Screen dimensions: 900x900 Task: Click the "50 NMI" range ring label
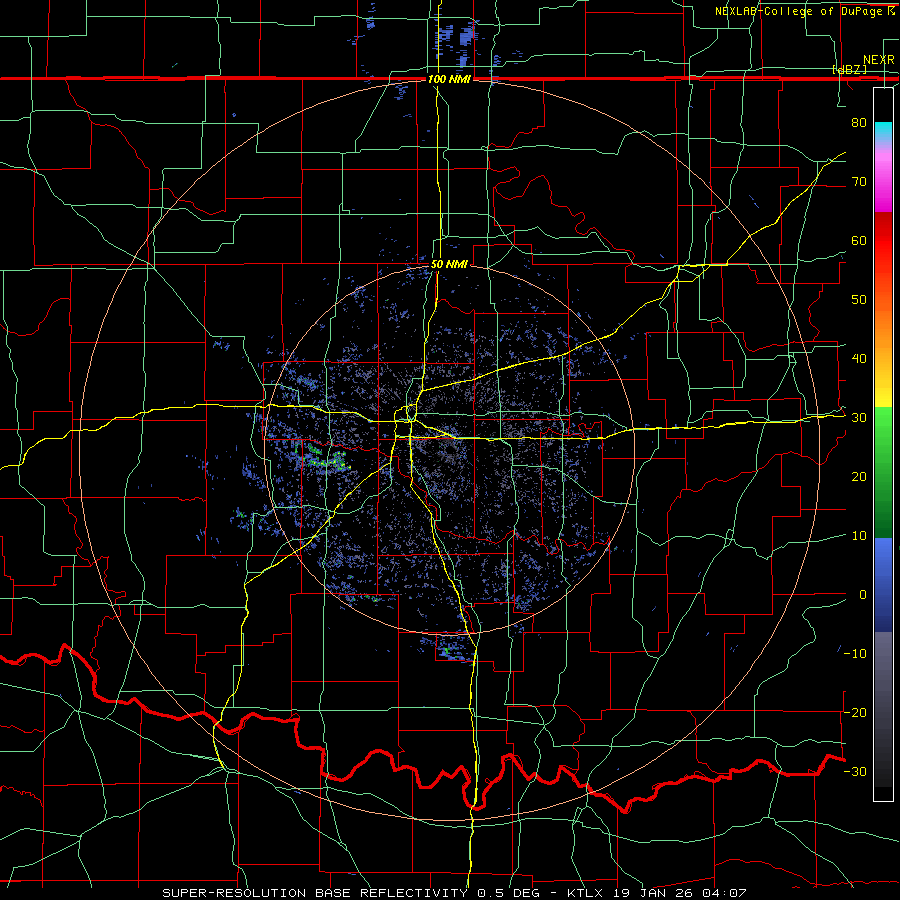click(x=449, y=265)
